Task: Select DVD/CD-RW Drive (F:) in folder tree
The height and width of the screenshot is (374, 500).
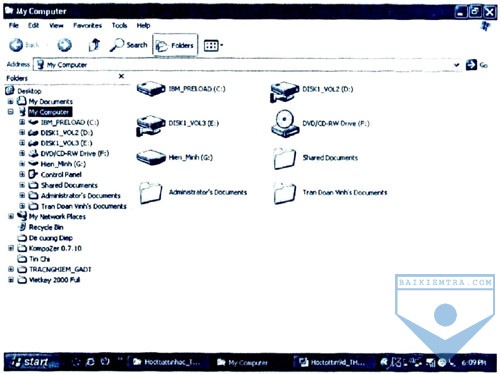Action: 75,154
